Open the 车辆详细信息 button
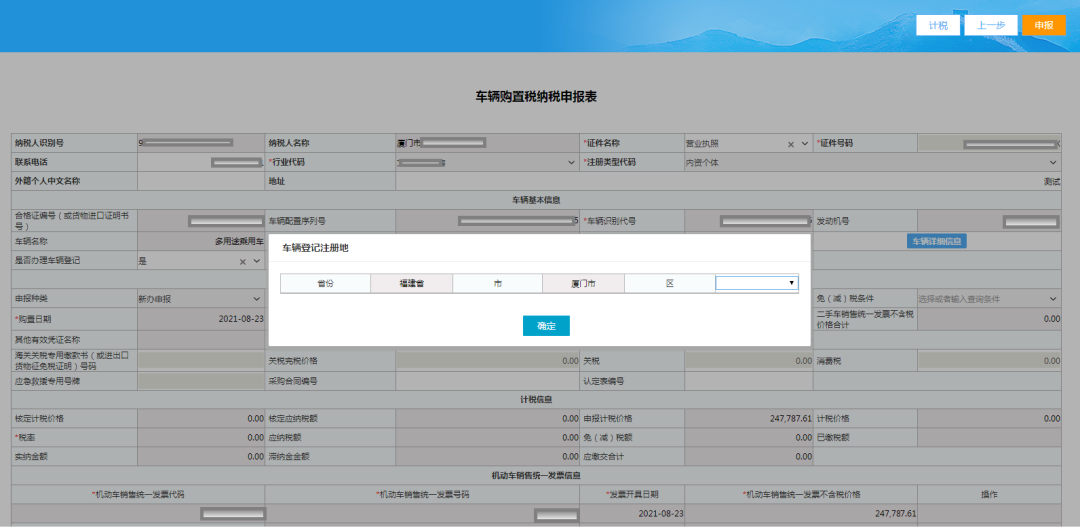This screenshot has width=1080, height=528. pyautogui.click(x=937, y=241)
